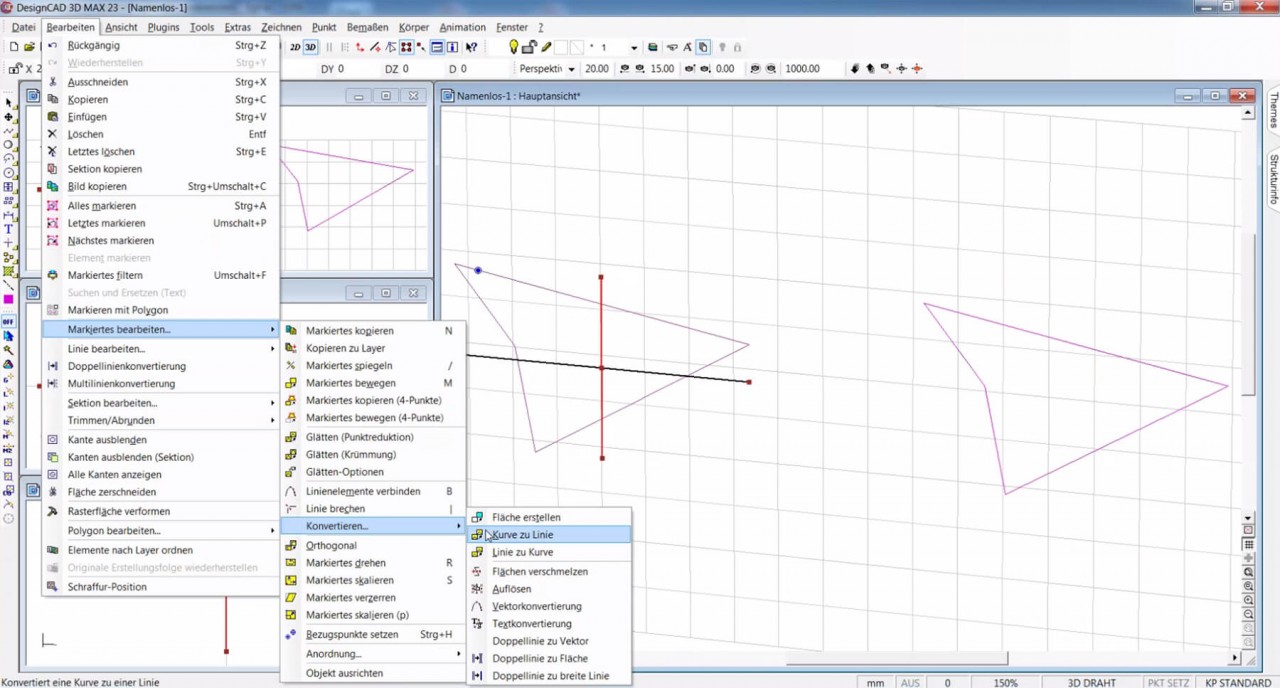Click the padlock icon near the pencil
The height and width of the screenshot is (688, 1280).
[529, 46]
